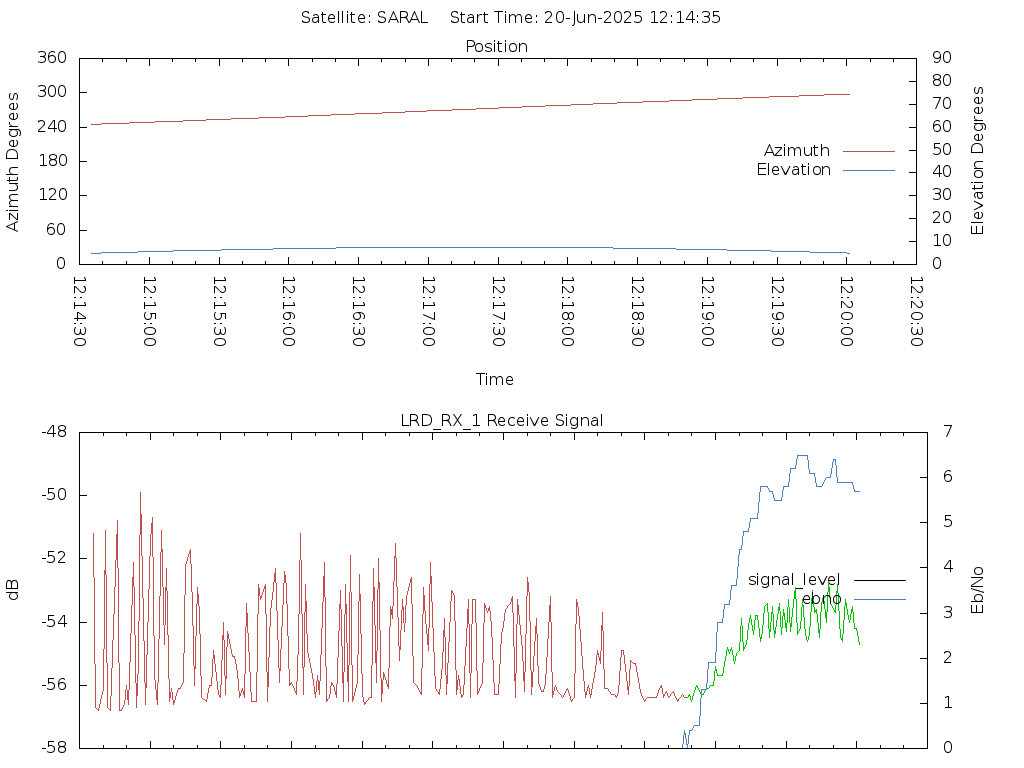
Task: Click the 'signal_level' legend entry text
Action: tap(793, 580)
